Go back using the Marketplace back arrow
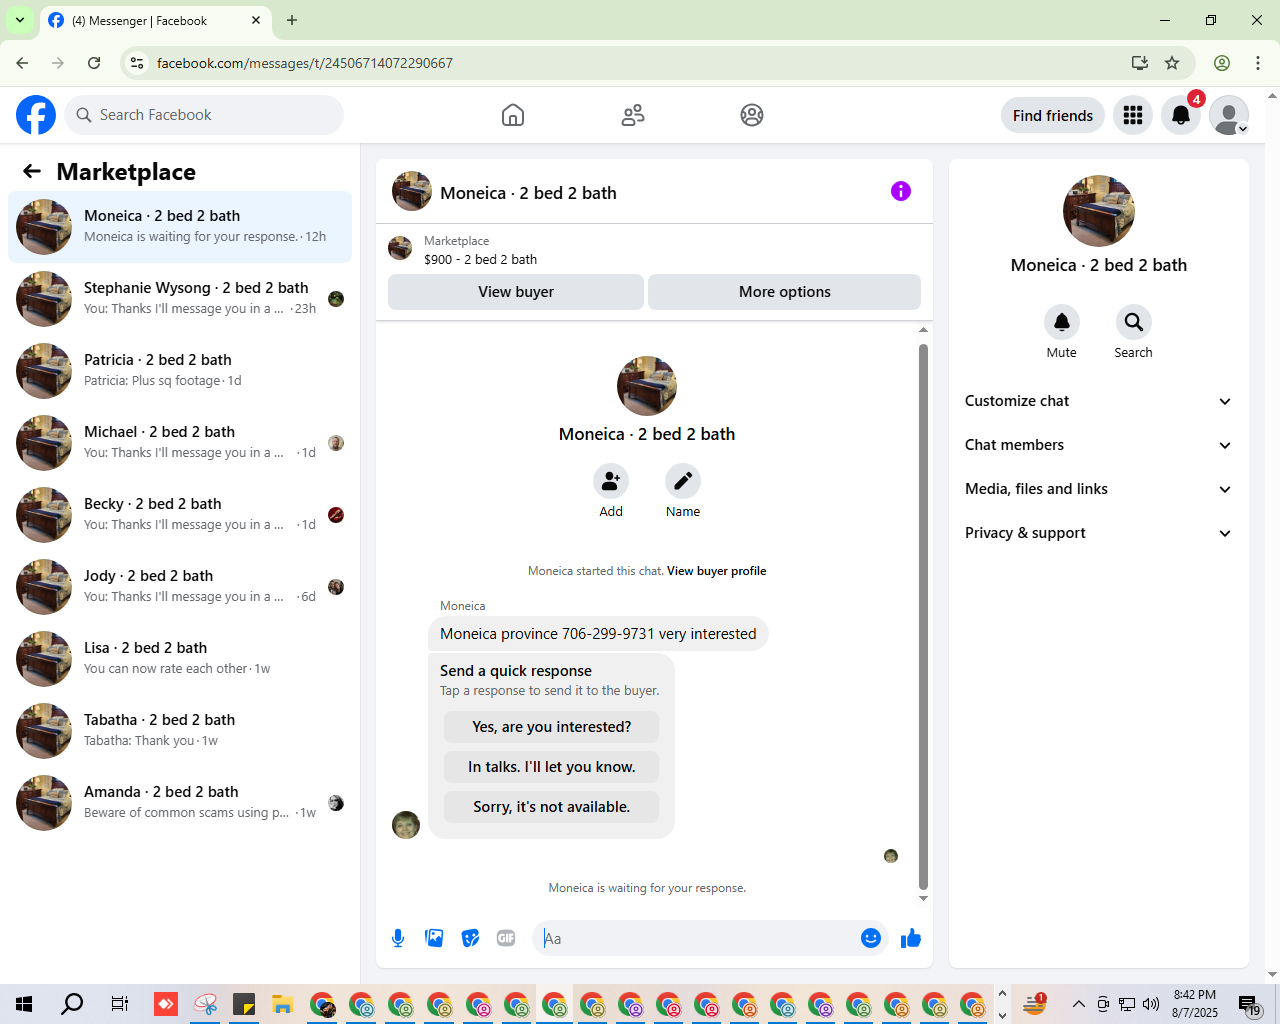This screenshot has width=1280, height=1024. [32, 172]
